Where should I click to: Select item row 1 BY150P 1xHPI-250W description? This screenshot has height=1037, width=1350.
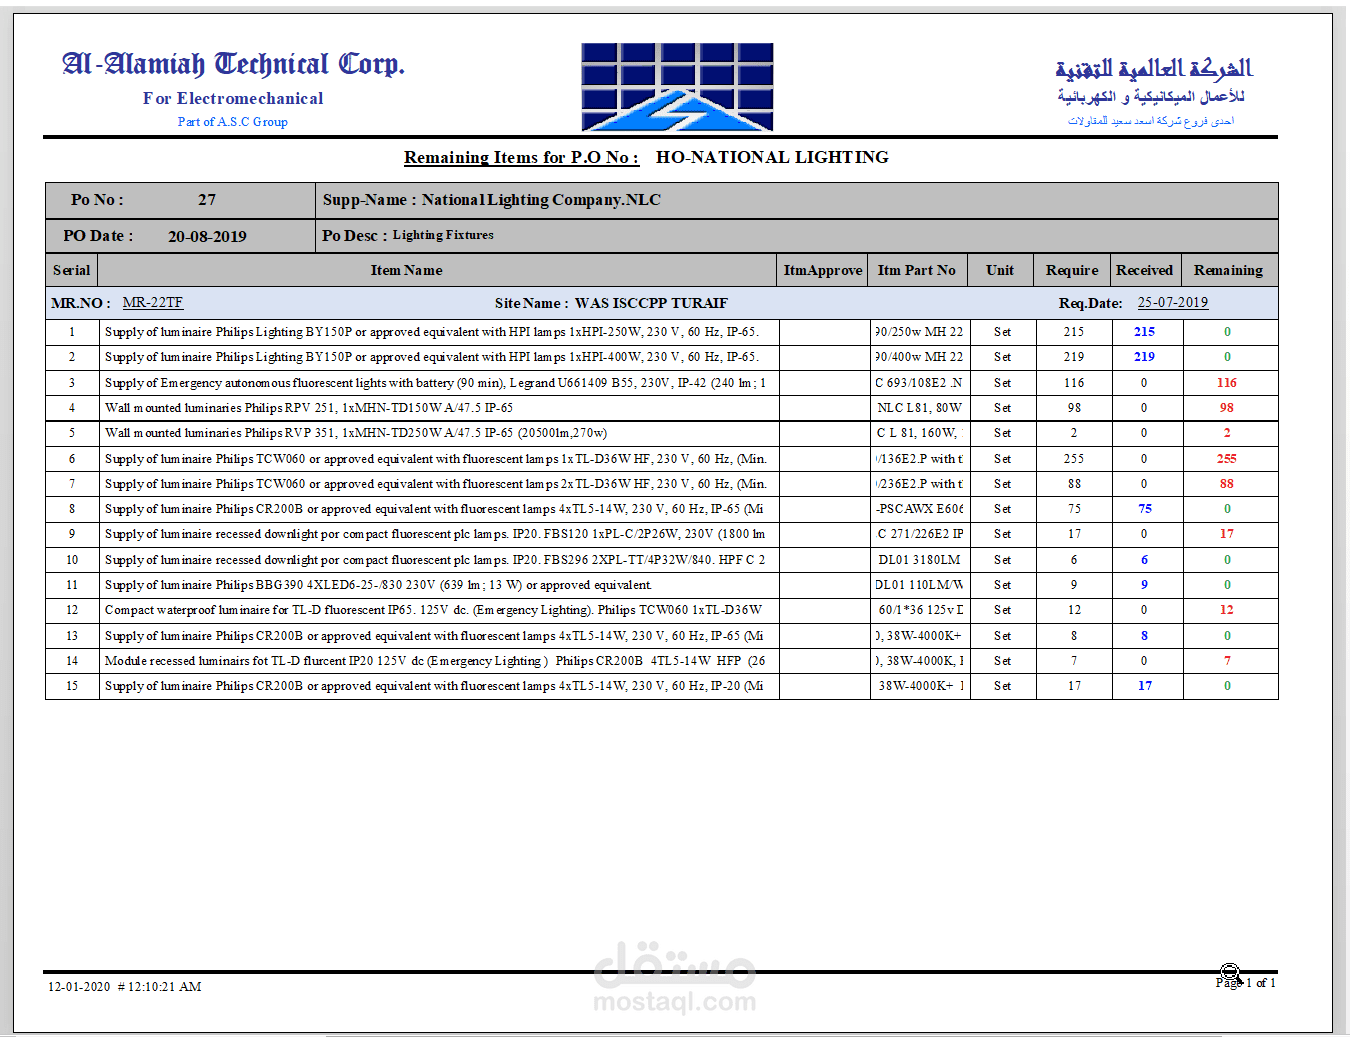click(432, 332)
